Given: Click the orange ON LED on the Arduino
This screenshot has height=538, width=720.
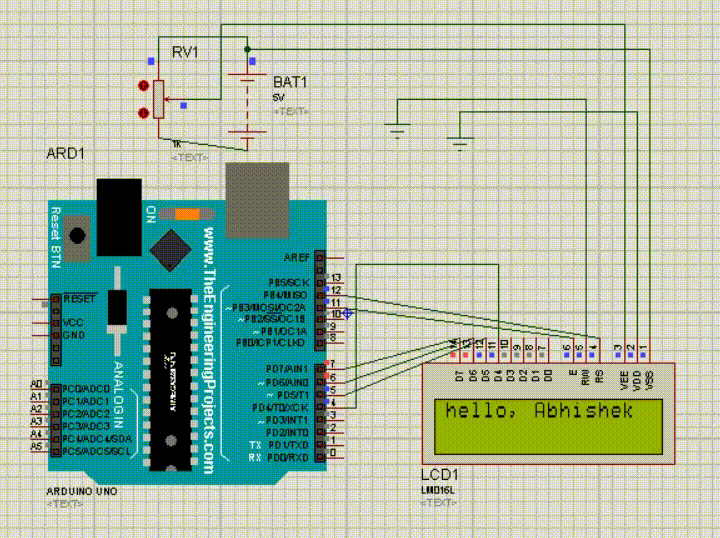Looking at the screenshot, I should tap(187, 214).
